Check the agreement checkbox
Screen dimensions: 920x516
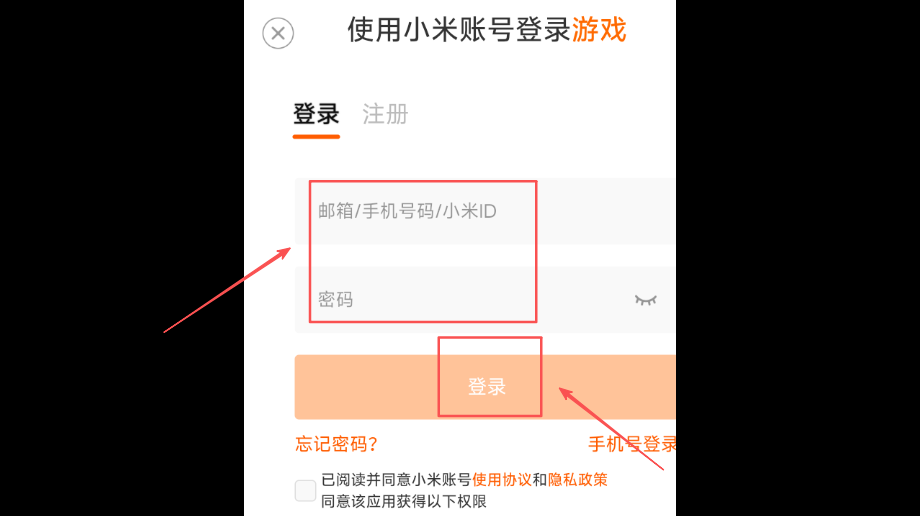(x=305, y=490)
